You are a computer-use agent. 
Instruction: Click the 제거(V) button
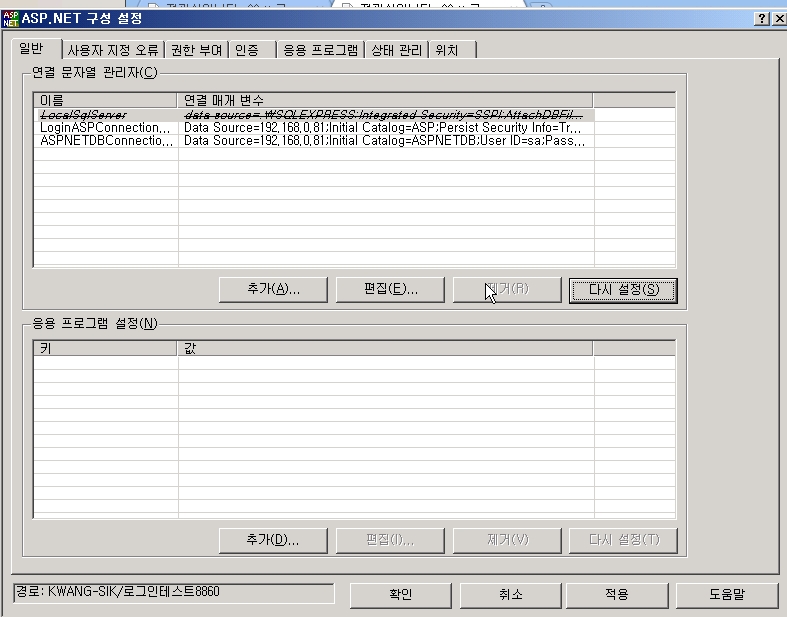(507, 540)
